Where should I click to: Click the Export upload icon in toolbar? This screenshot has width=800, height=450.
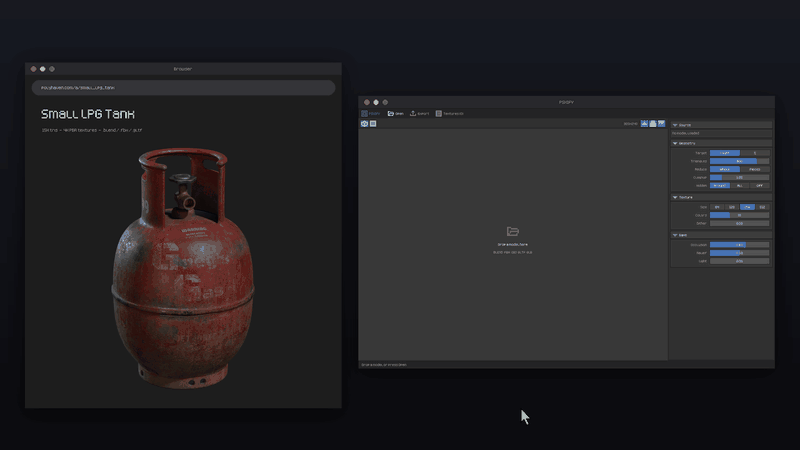[413, 114]
